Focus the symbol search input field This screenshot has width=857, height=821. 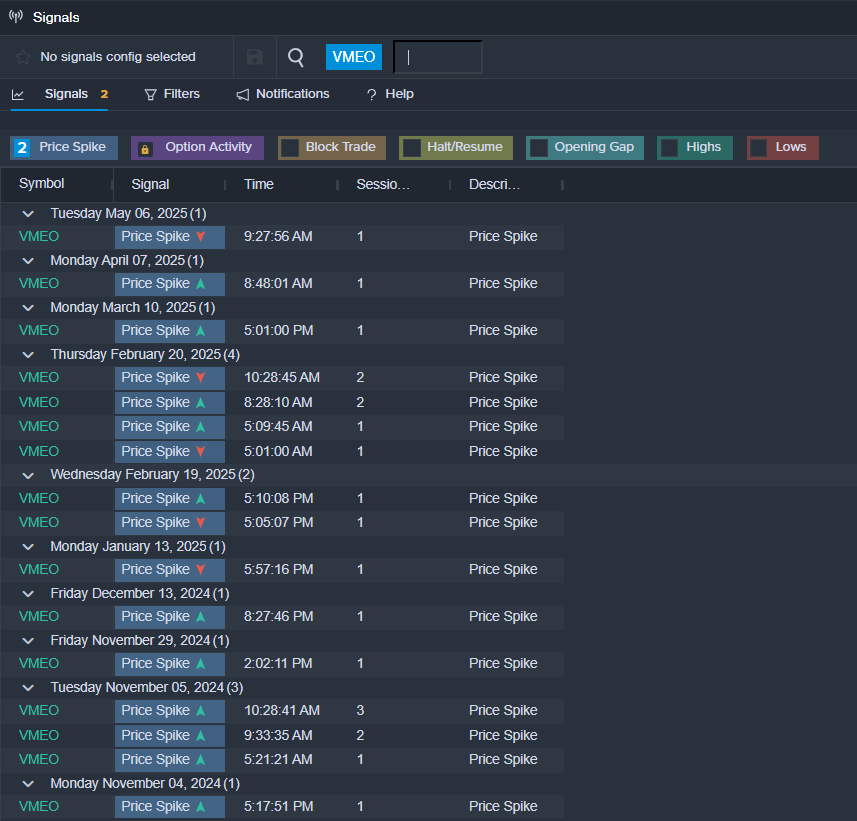[x=438, y=57]
